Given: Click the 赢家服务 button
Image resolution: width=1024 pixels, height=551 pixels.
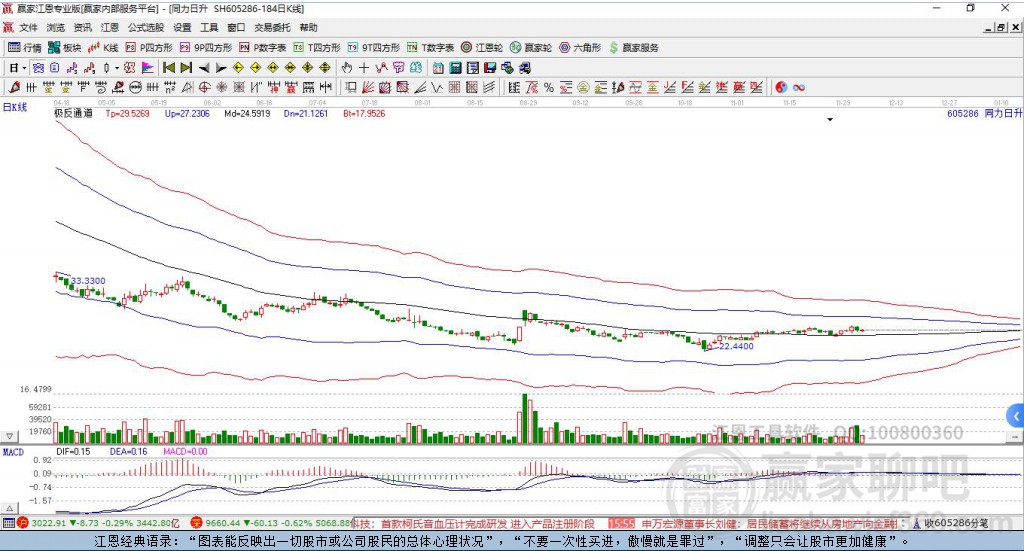Looking at the screenshot, I should [x=634, y=47].
